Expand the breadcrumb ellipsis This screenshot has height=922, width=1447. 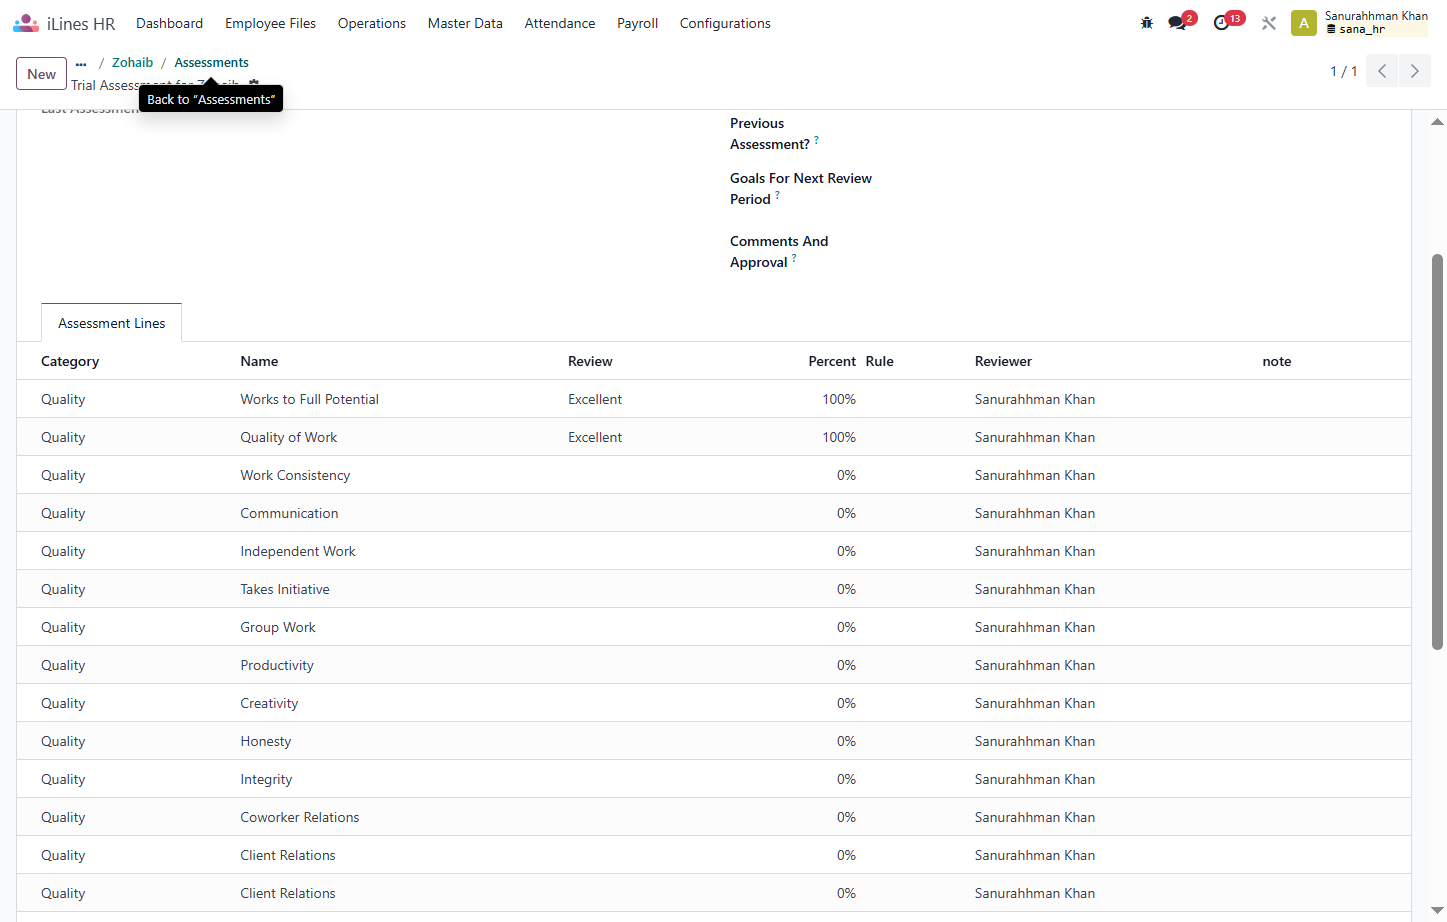[81, 63]
